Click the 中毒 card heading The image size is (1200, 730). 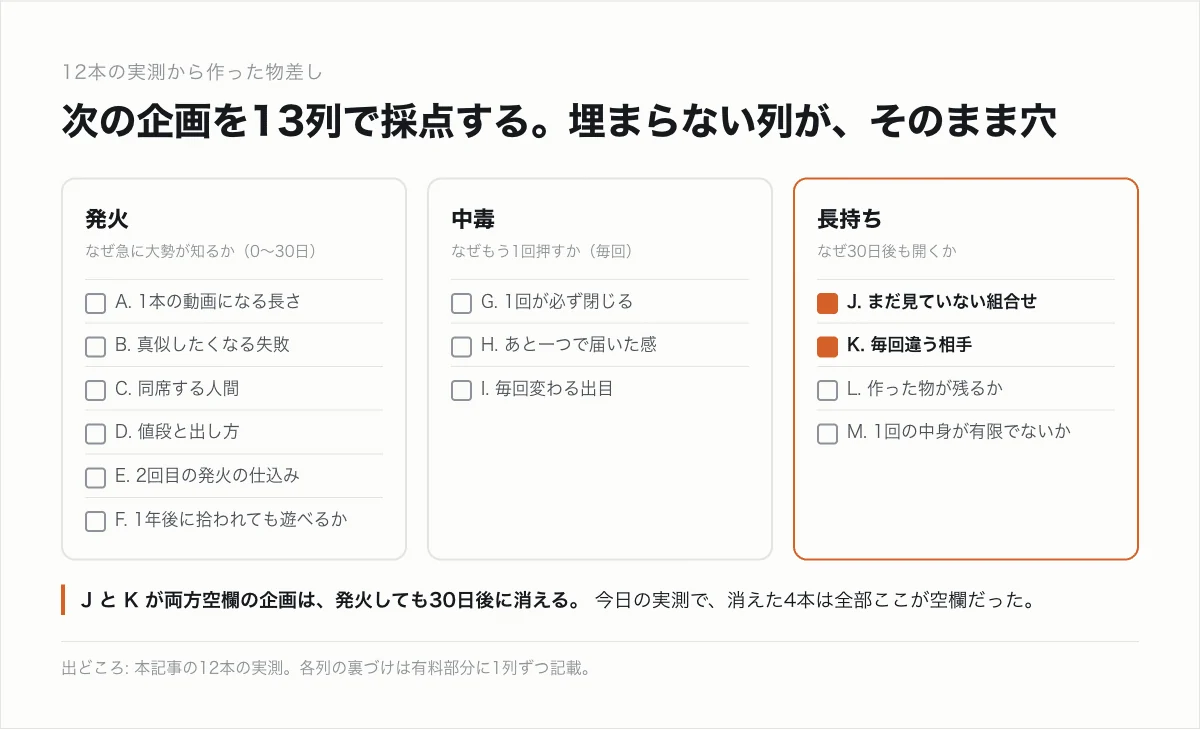coord(473,219)
